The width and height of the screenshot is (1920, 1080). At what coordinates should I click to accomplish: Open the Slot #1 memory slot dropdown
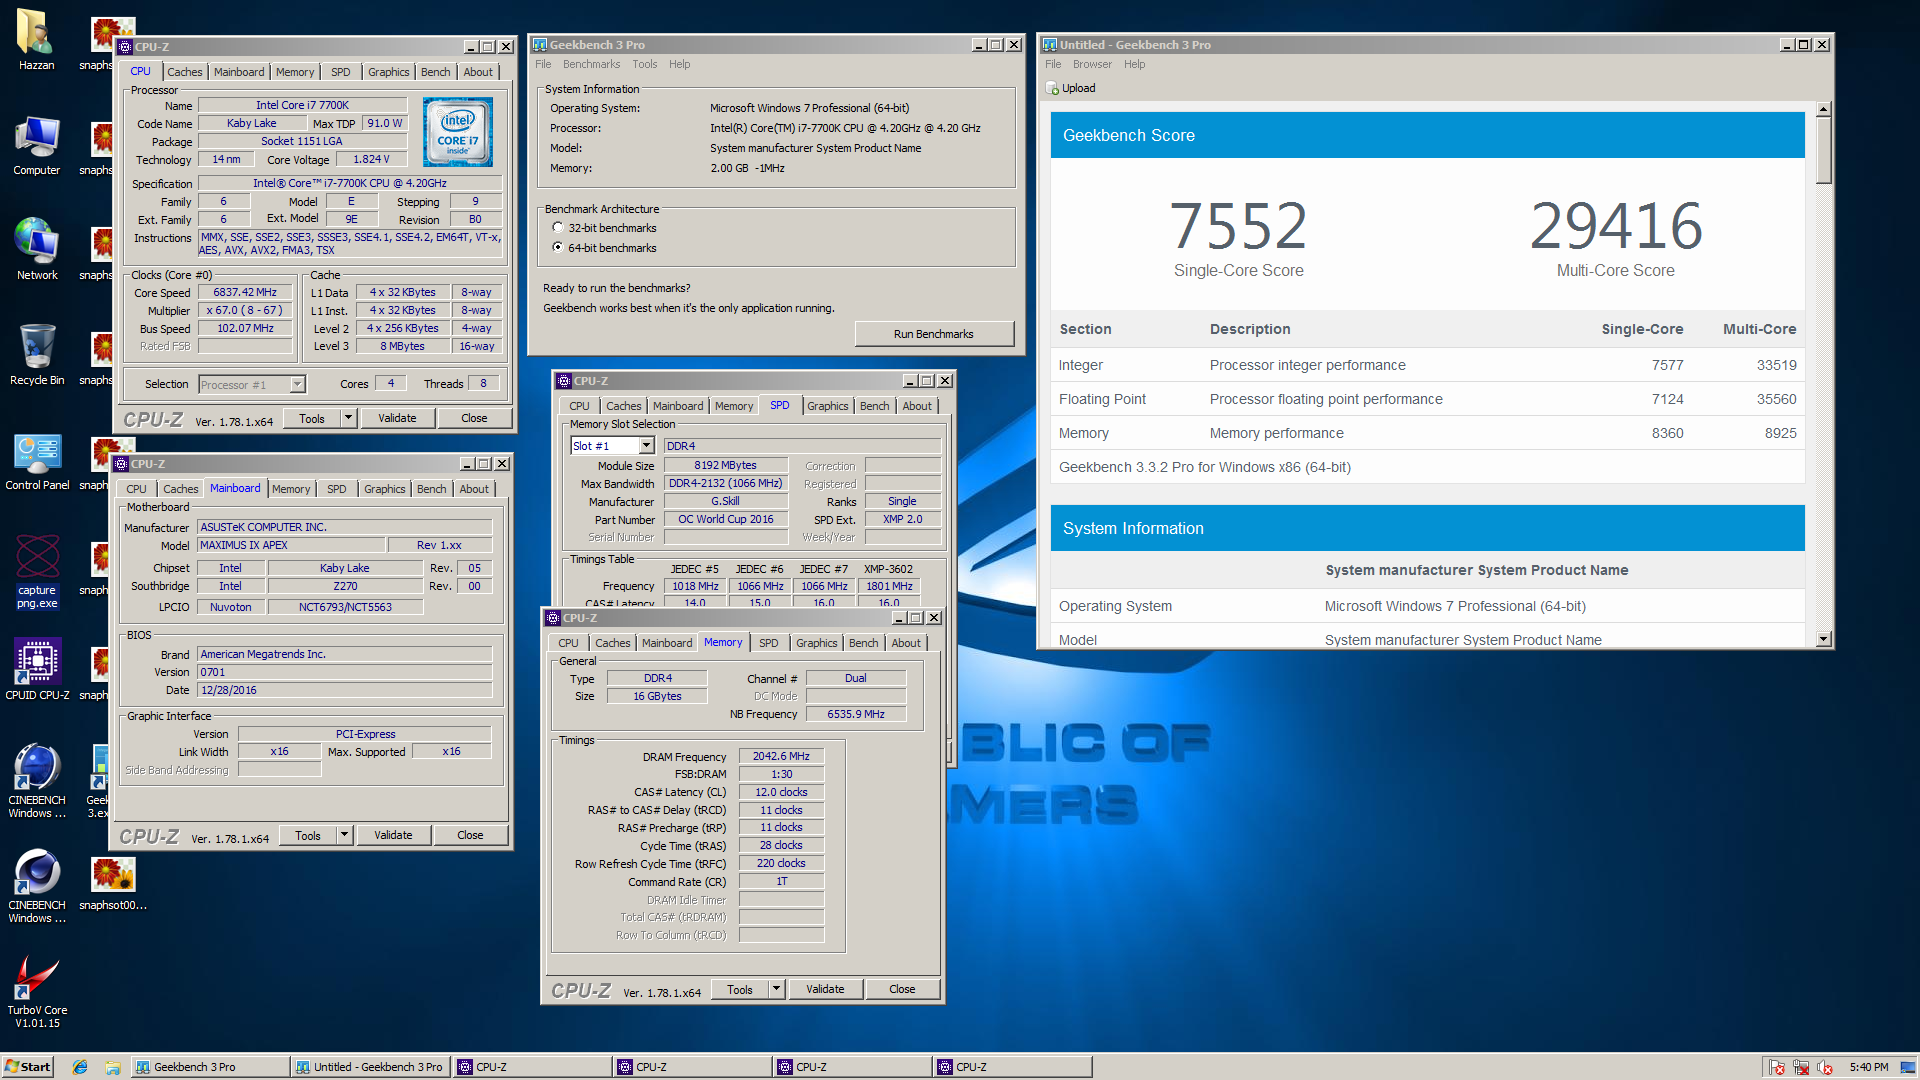(646, 446)
